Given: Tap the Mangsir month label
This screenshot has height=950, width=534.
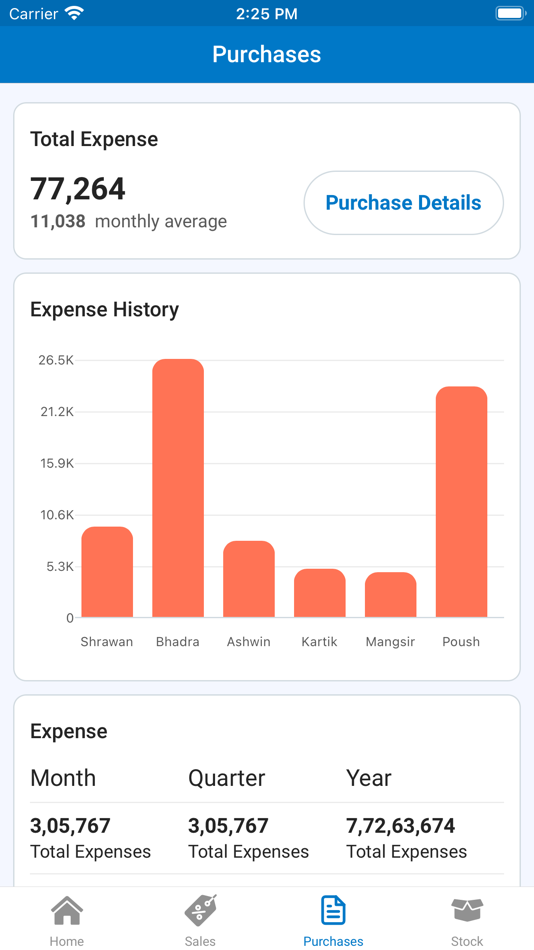Looking at the screenshot, I should [390, 642].
